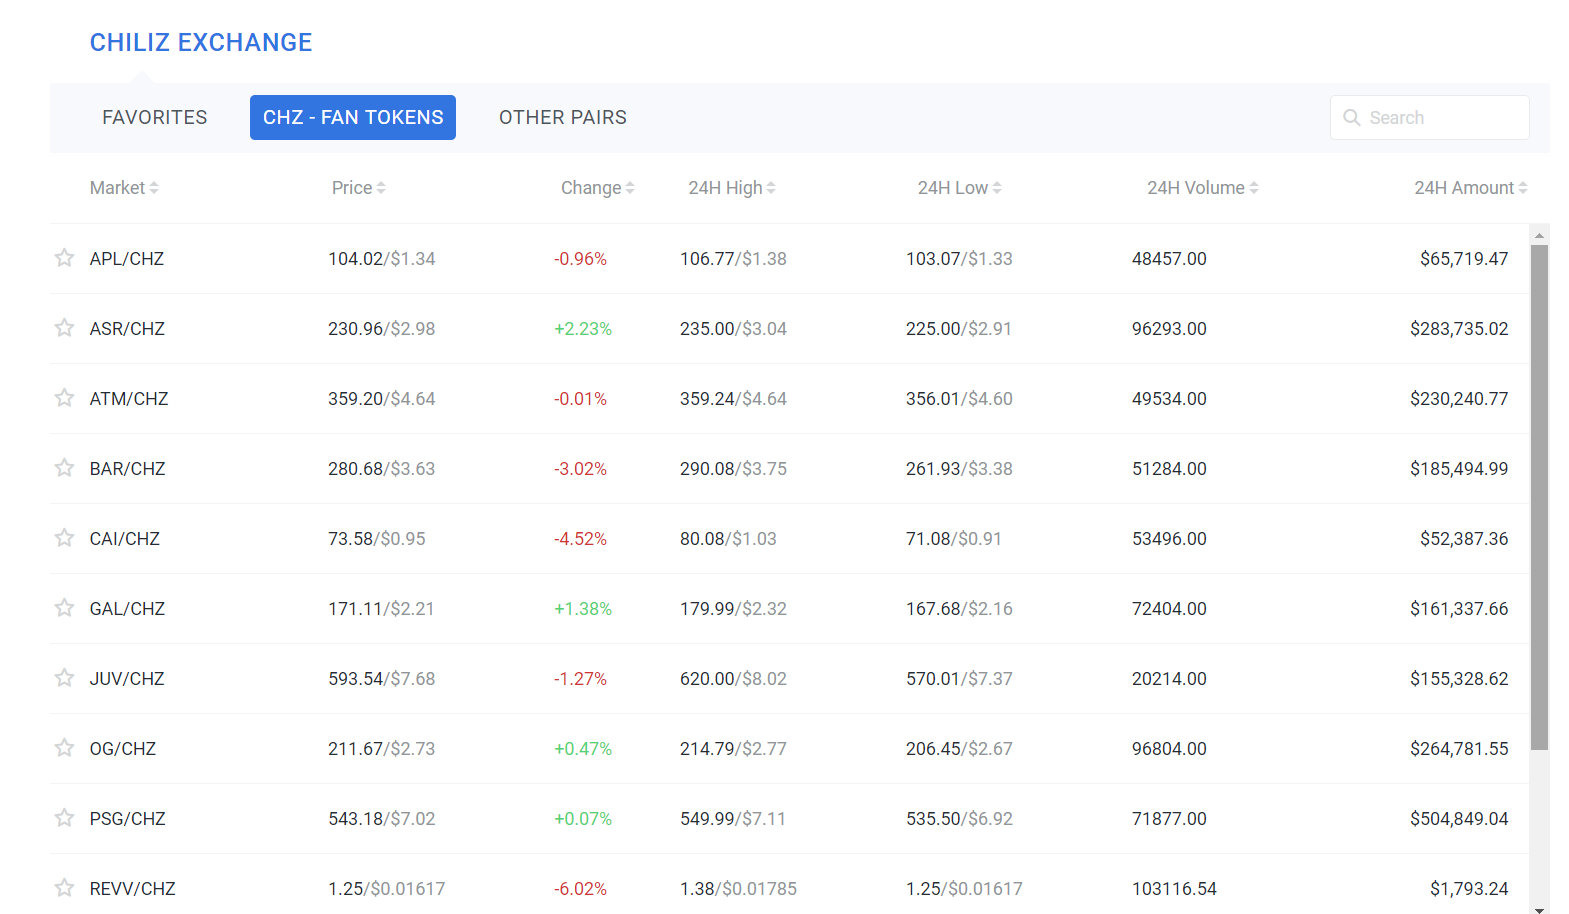Mark PSG/CHZ as favorite star
Screen dimensions: 1569x914
pos(64,818)
